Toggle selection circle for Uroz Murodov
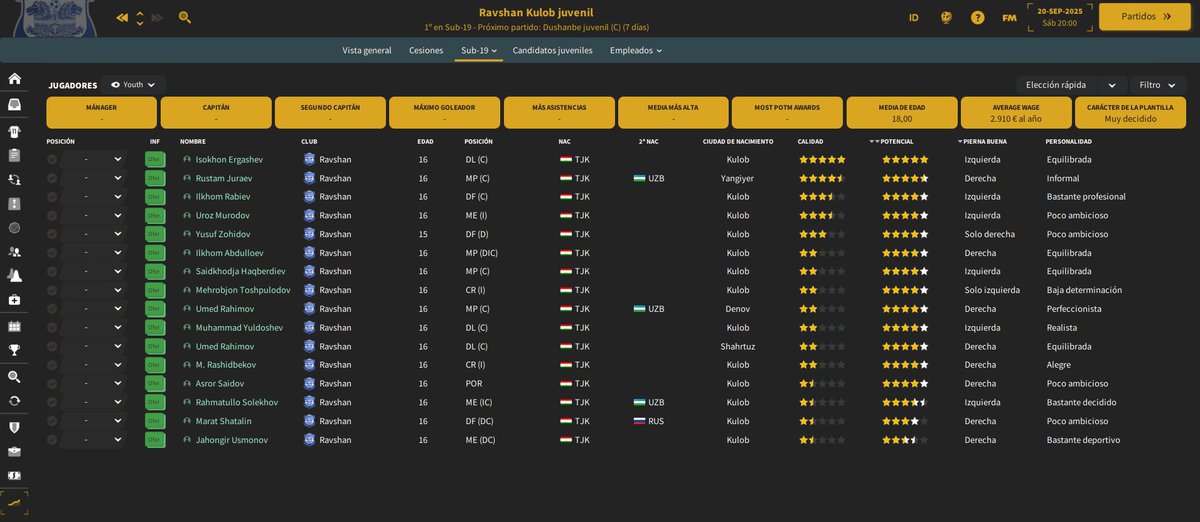1200x522 pixels. coord(52,215)
